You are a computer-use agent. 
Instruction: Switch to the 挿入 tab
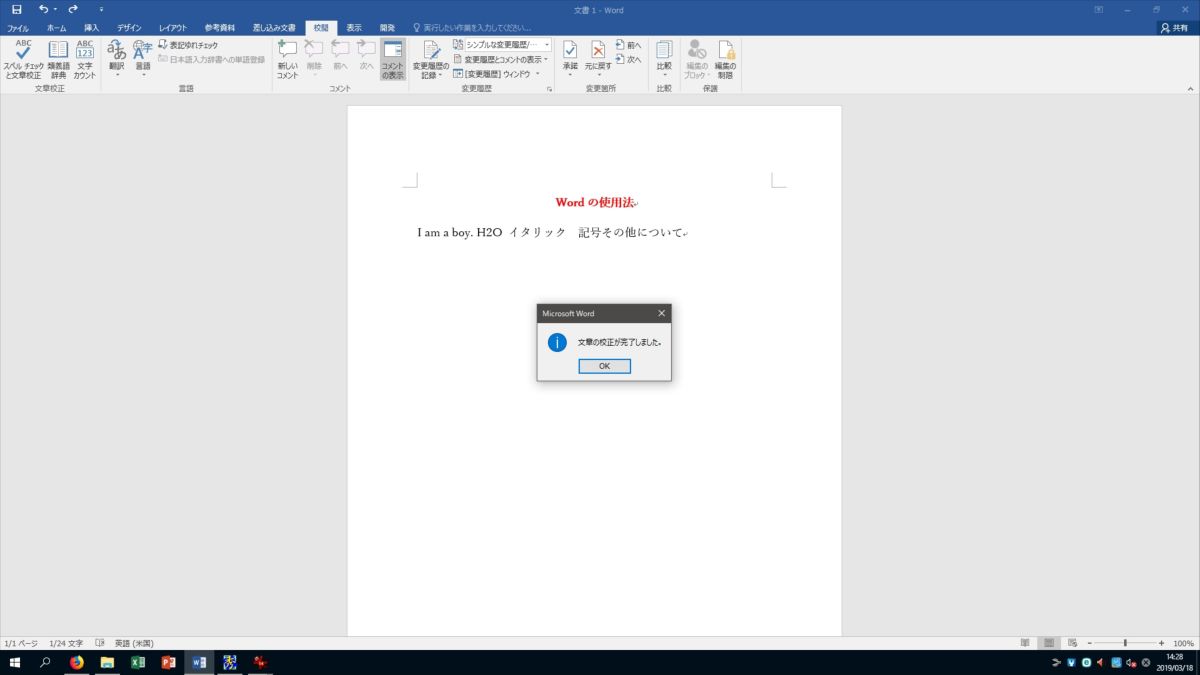[91, 28]
